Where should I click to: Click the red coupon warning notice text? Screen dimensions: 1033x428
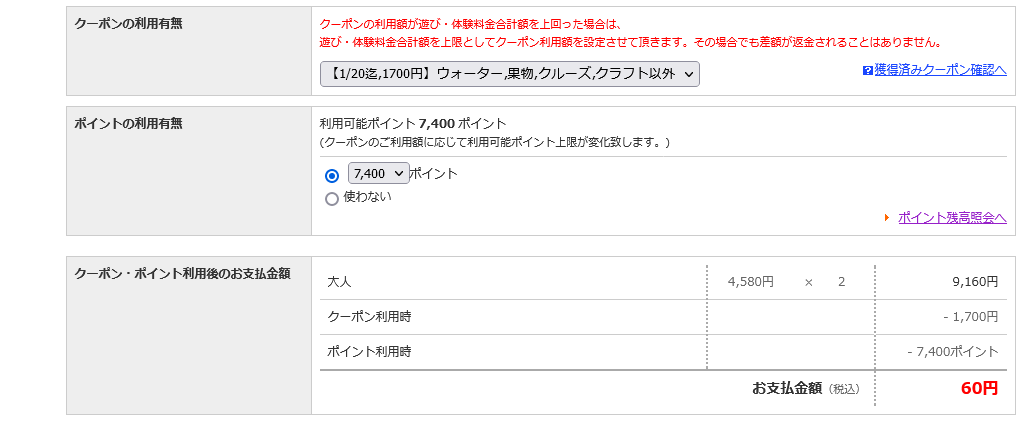tap(630, 33)
